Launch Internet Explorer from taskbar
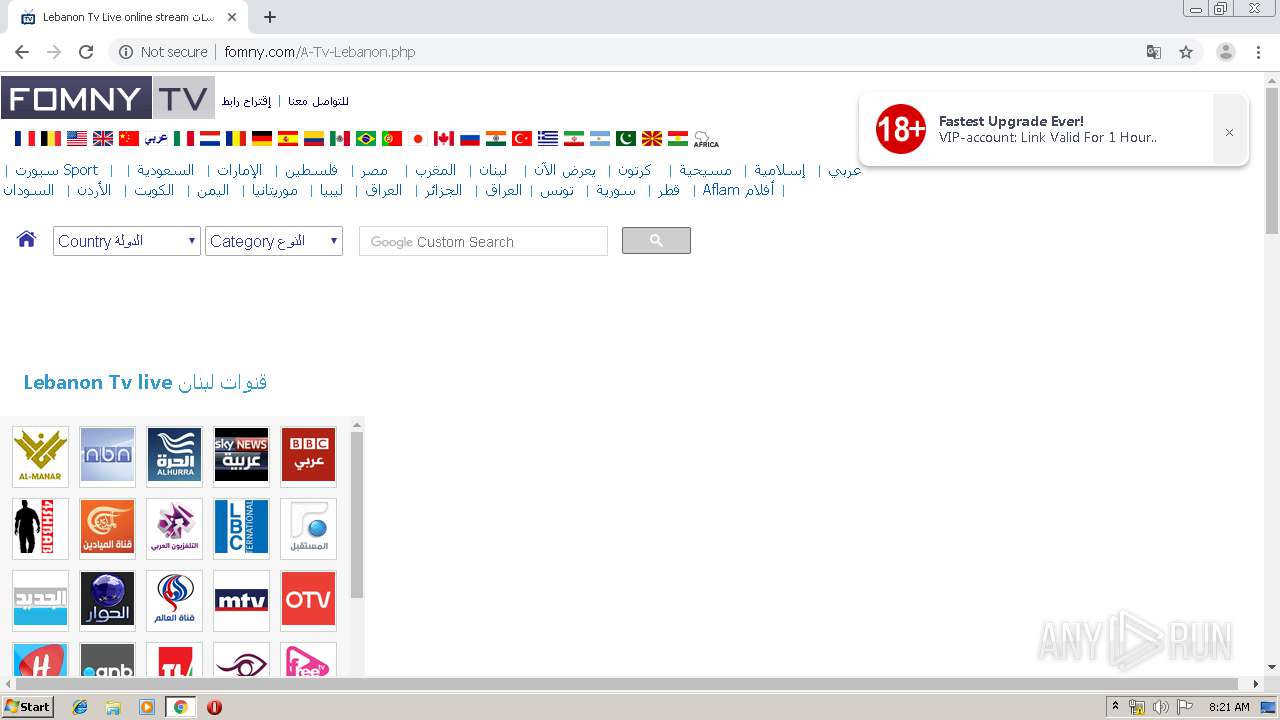 point(80,707)
